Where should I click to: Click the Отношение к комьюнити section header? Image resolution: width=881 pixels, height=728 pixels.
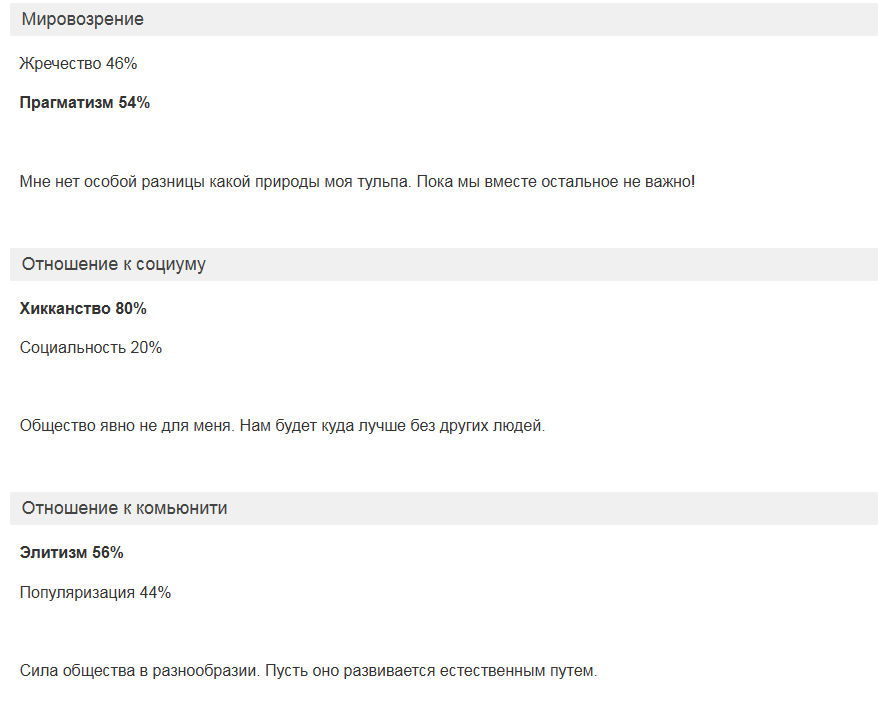click(x=124, y=509)
